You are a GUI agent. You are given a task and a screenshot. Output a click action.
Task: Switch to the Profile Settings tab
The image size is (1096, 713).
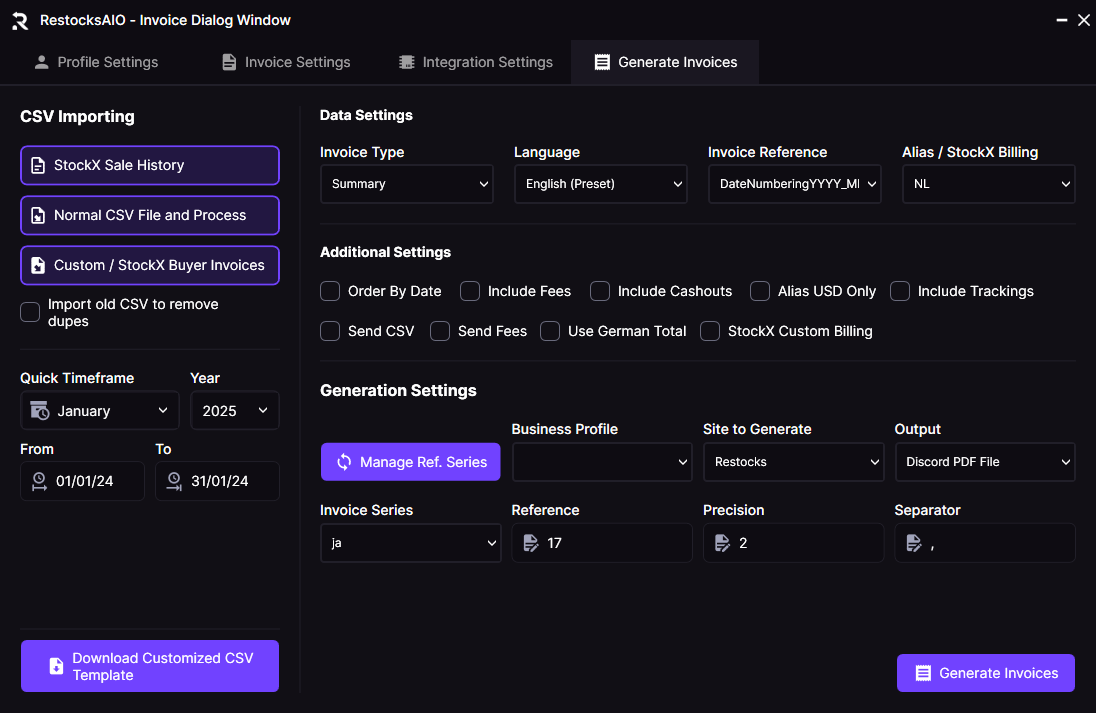click(x=96, y=62)
